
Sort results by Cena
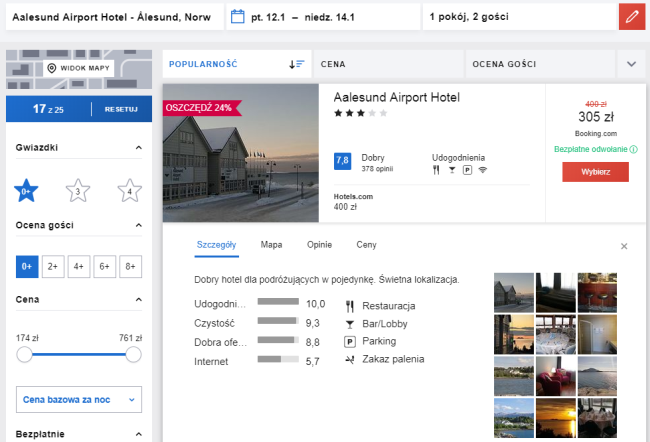(388, 64)
